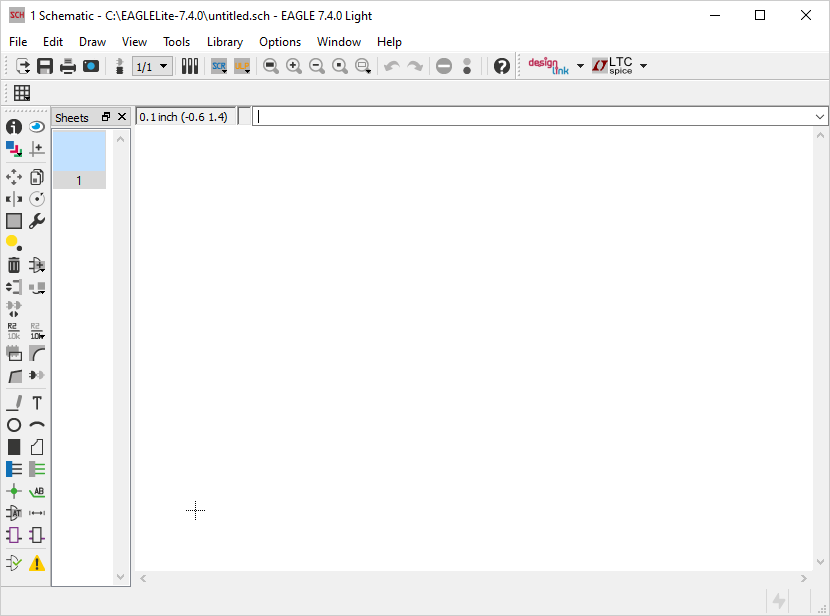Select the Circle drawing tool
The image size is (830, 616).
coord(14,425)
